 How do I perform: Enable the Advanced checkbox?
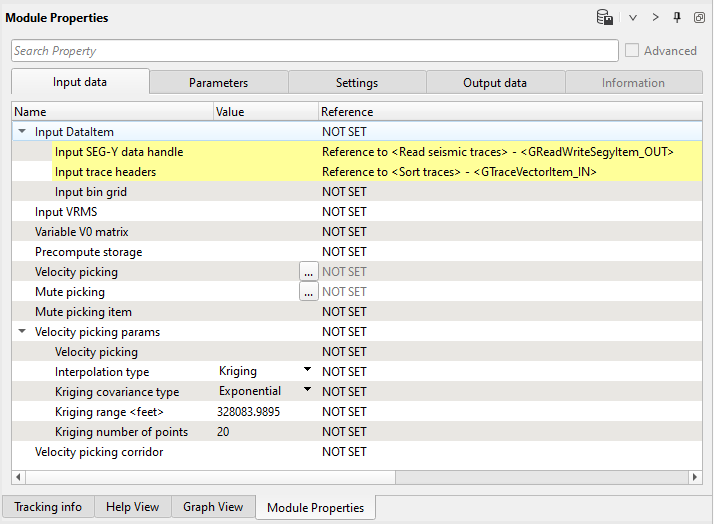(x=632, y=51)
